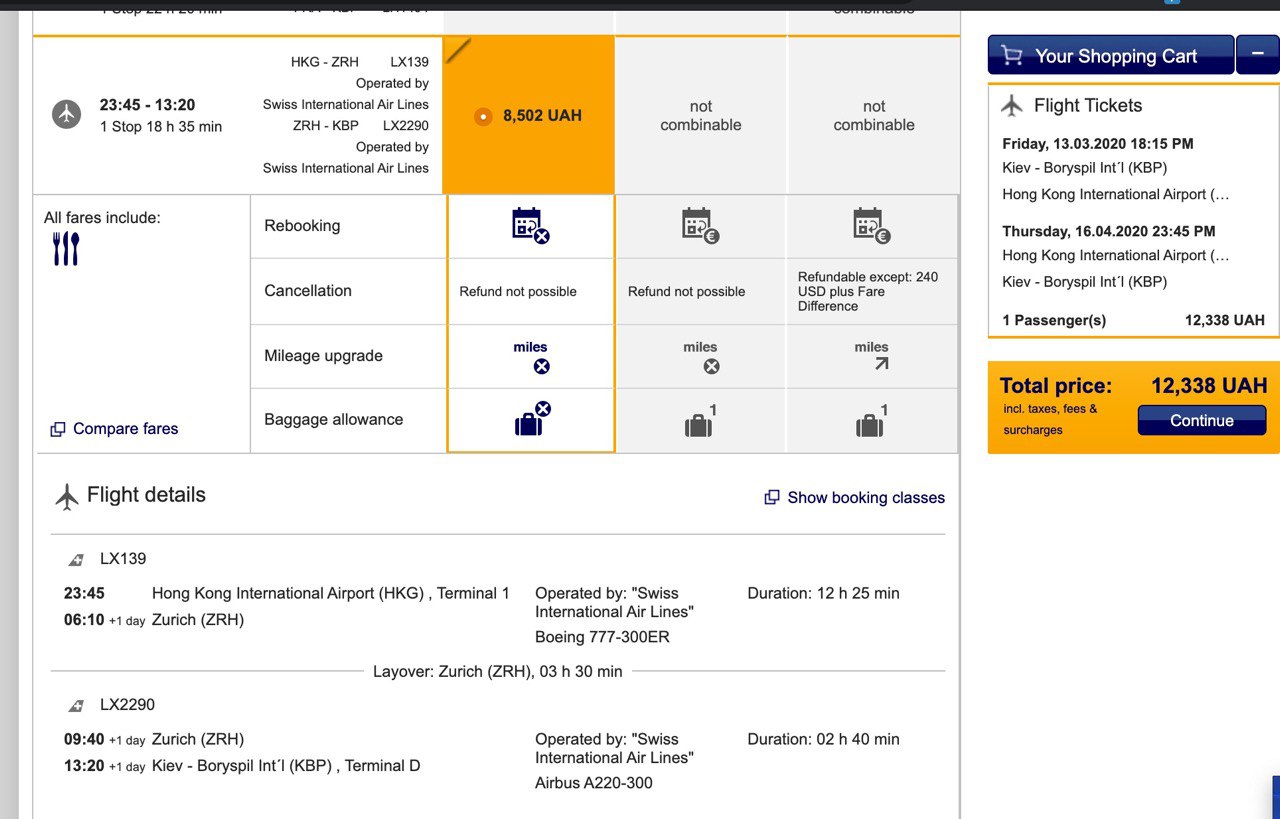Click the airplane icon next to Flight details
1280x819 pixels.
click(x=67, y=496)
